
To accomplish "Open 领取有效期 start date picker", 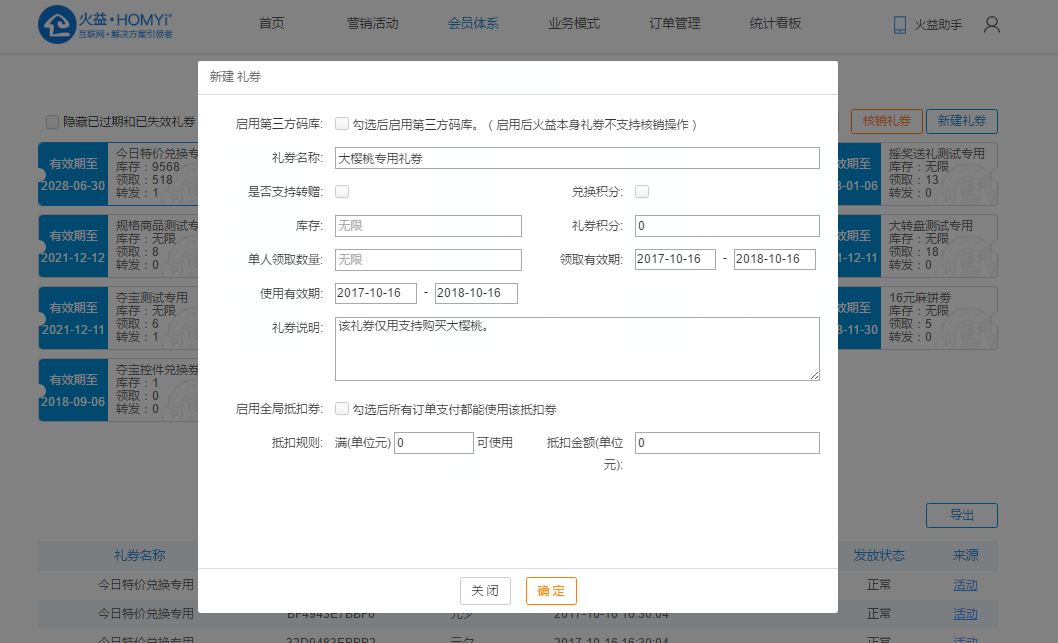I will coord(675,260).
